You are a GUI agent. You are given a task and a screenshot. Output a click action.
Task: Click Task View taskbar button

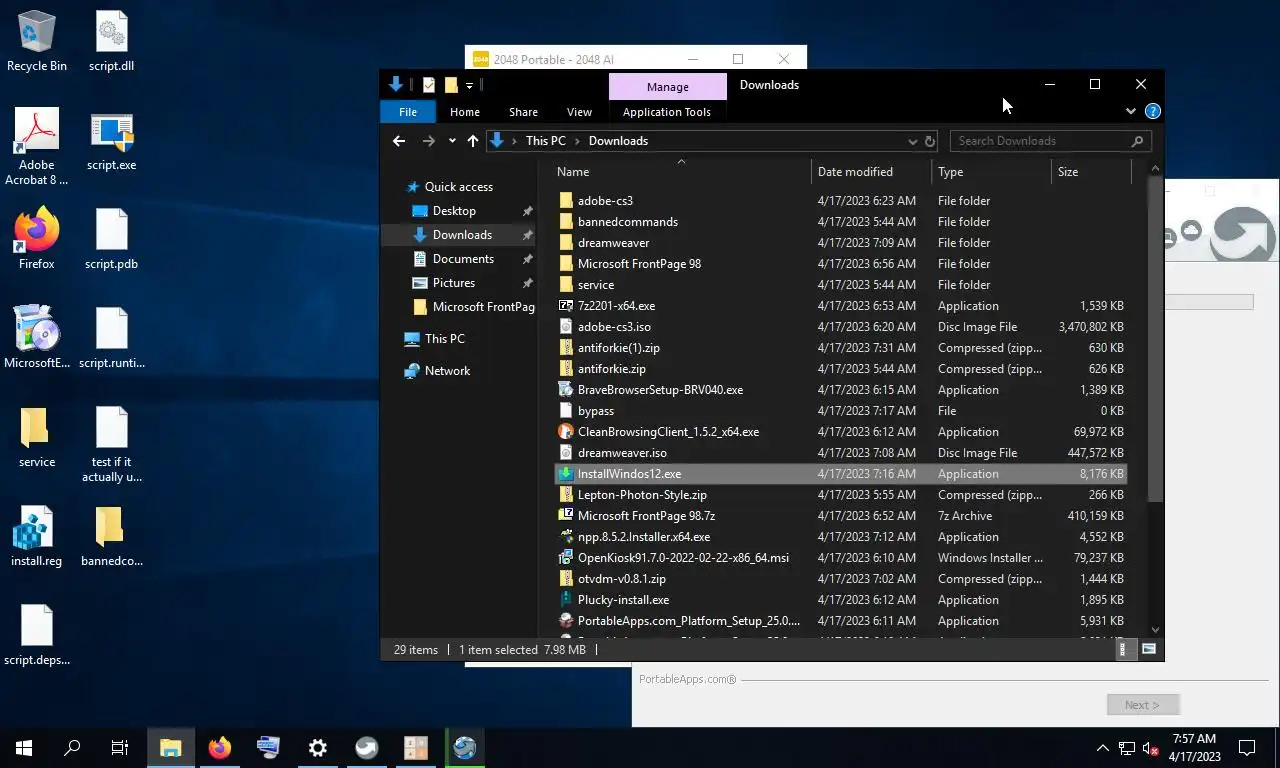(x=120, y=747)
